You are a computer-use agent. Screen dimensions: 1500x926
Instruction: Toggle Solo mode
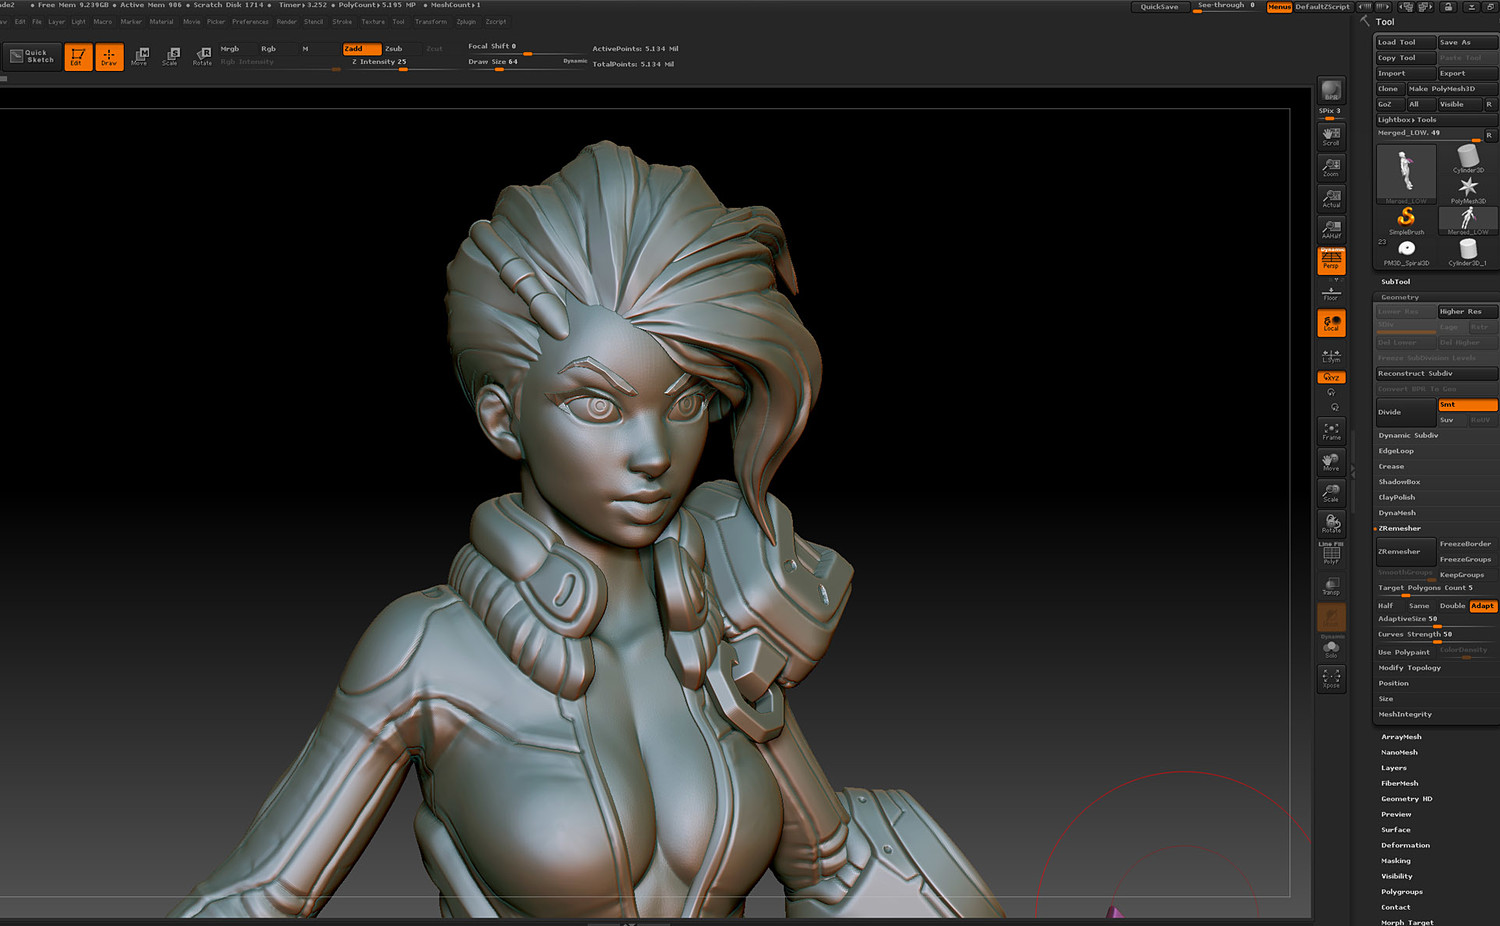tap(1331, 649)
